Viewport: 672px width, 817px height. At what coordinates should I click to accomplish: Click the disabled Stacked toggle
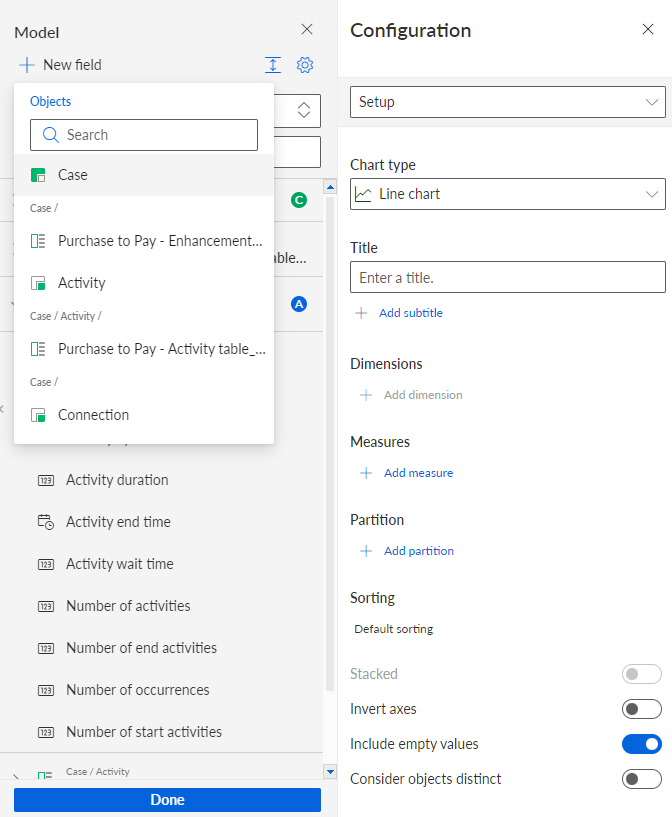(x=642, y=674)
